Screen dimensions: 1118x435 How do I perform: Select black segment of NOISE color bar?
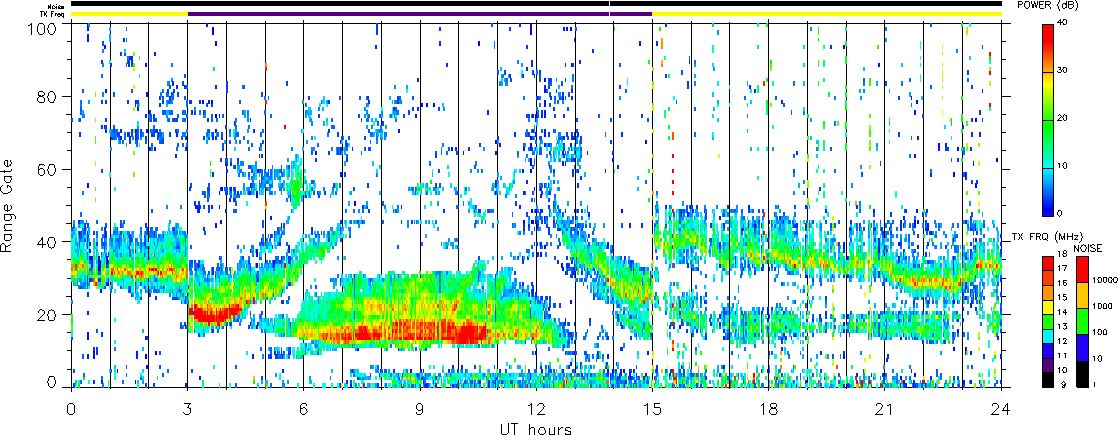pyautogui.click(x=1082, y=374)
